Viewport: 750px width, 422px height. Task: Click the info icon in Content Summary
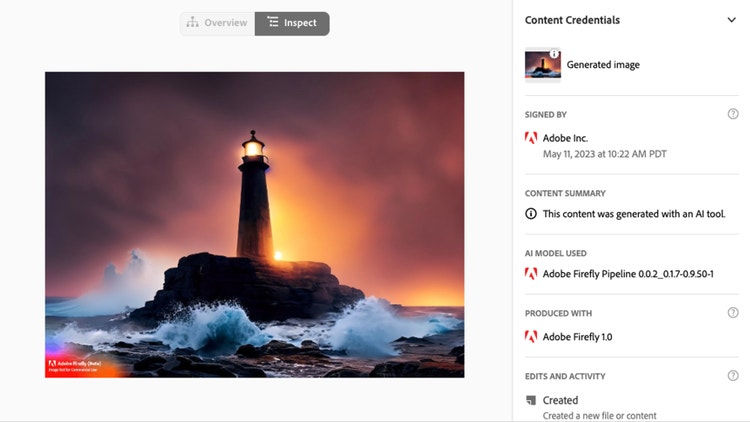click(531, 213)
